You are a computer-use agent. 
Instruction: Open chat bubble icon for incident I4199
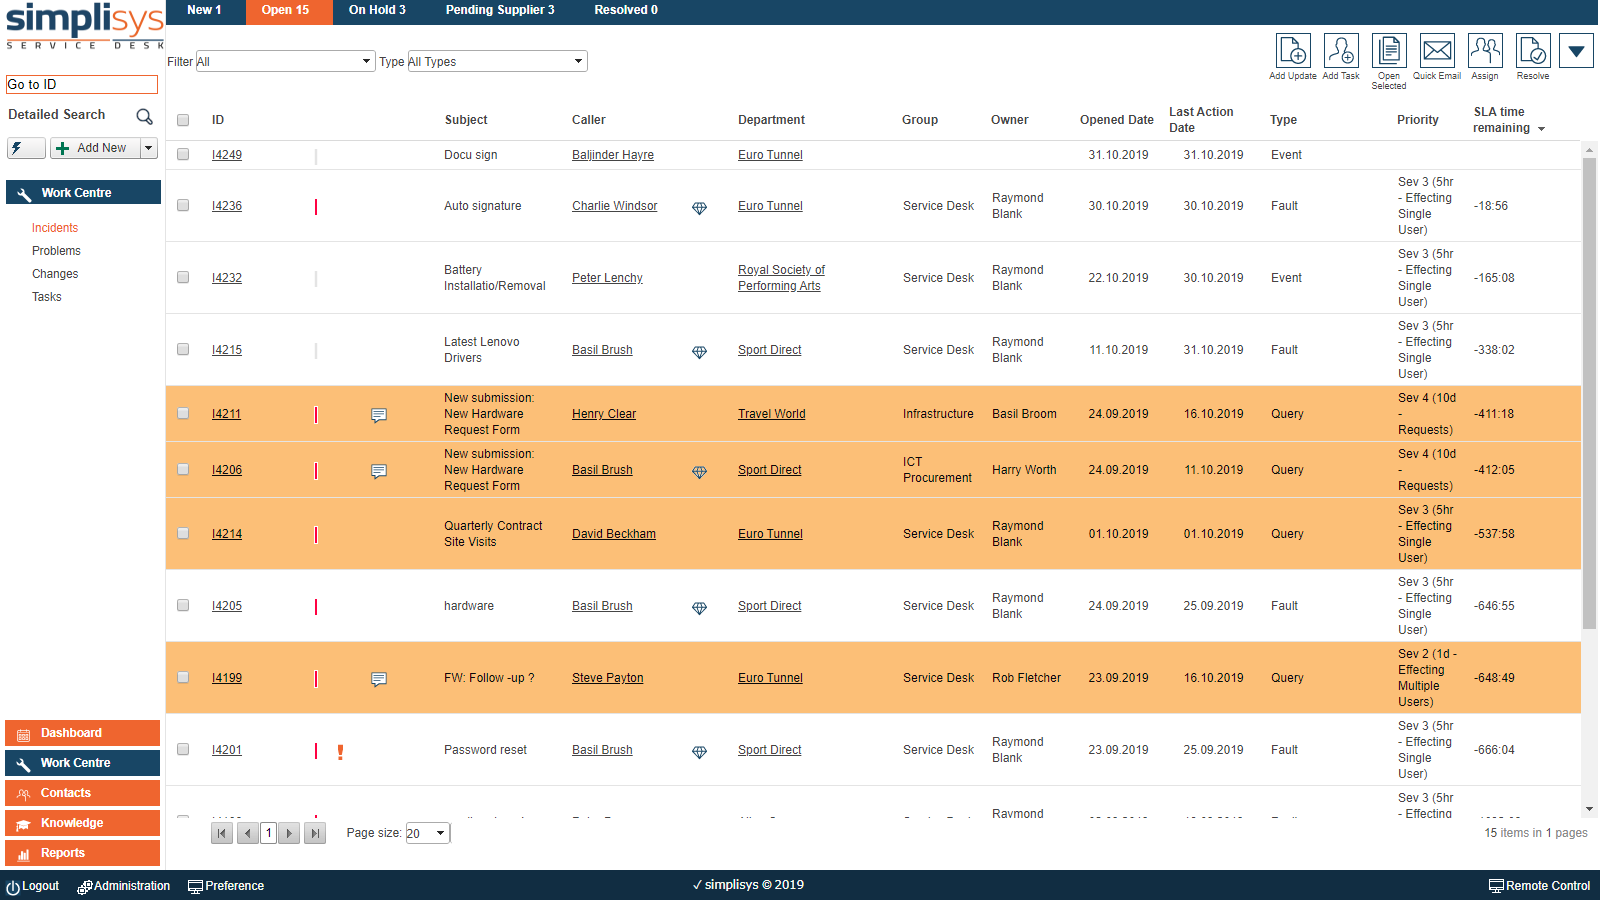coord(379,679)
